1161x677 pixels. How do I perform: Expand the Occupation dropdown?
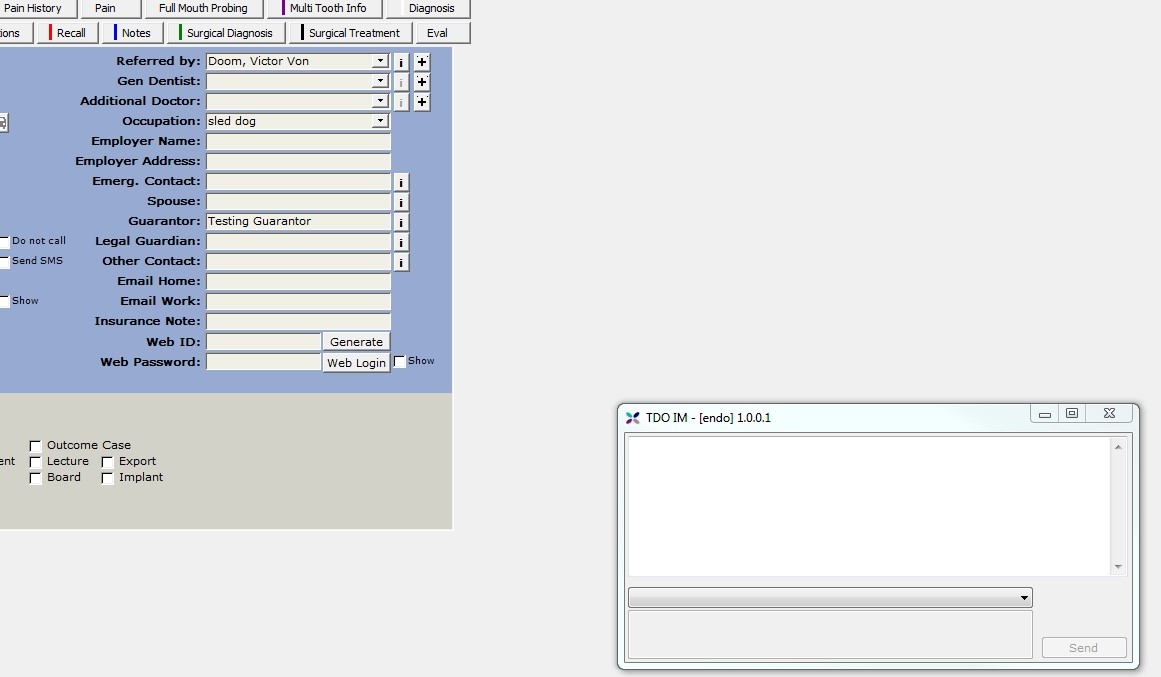click(380, 121)
